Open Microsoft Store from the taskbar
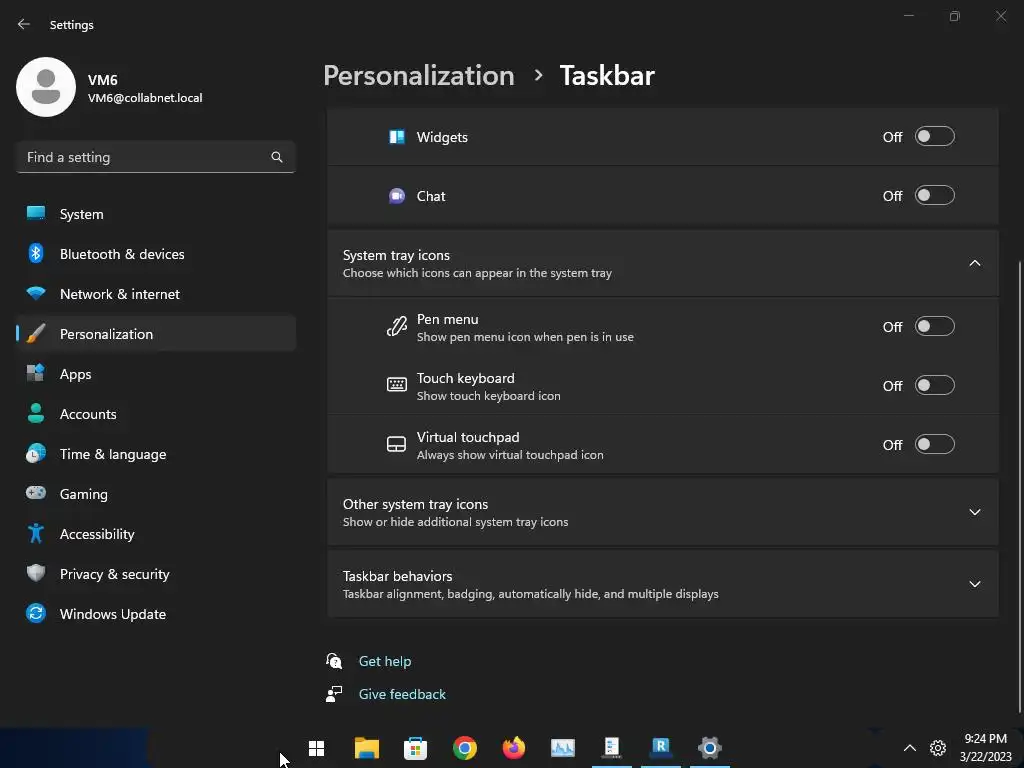 click(x=415, y=748)
